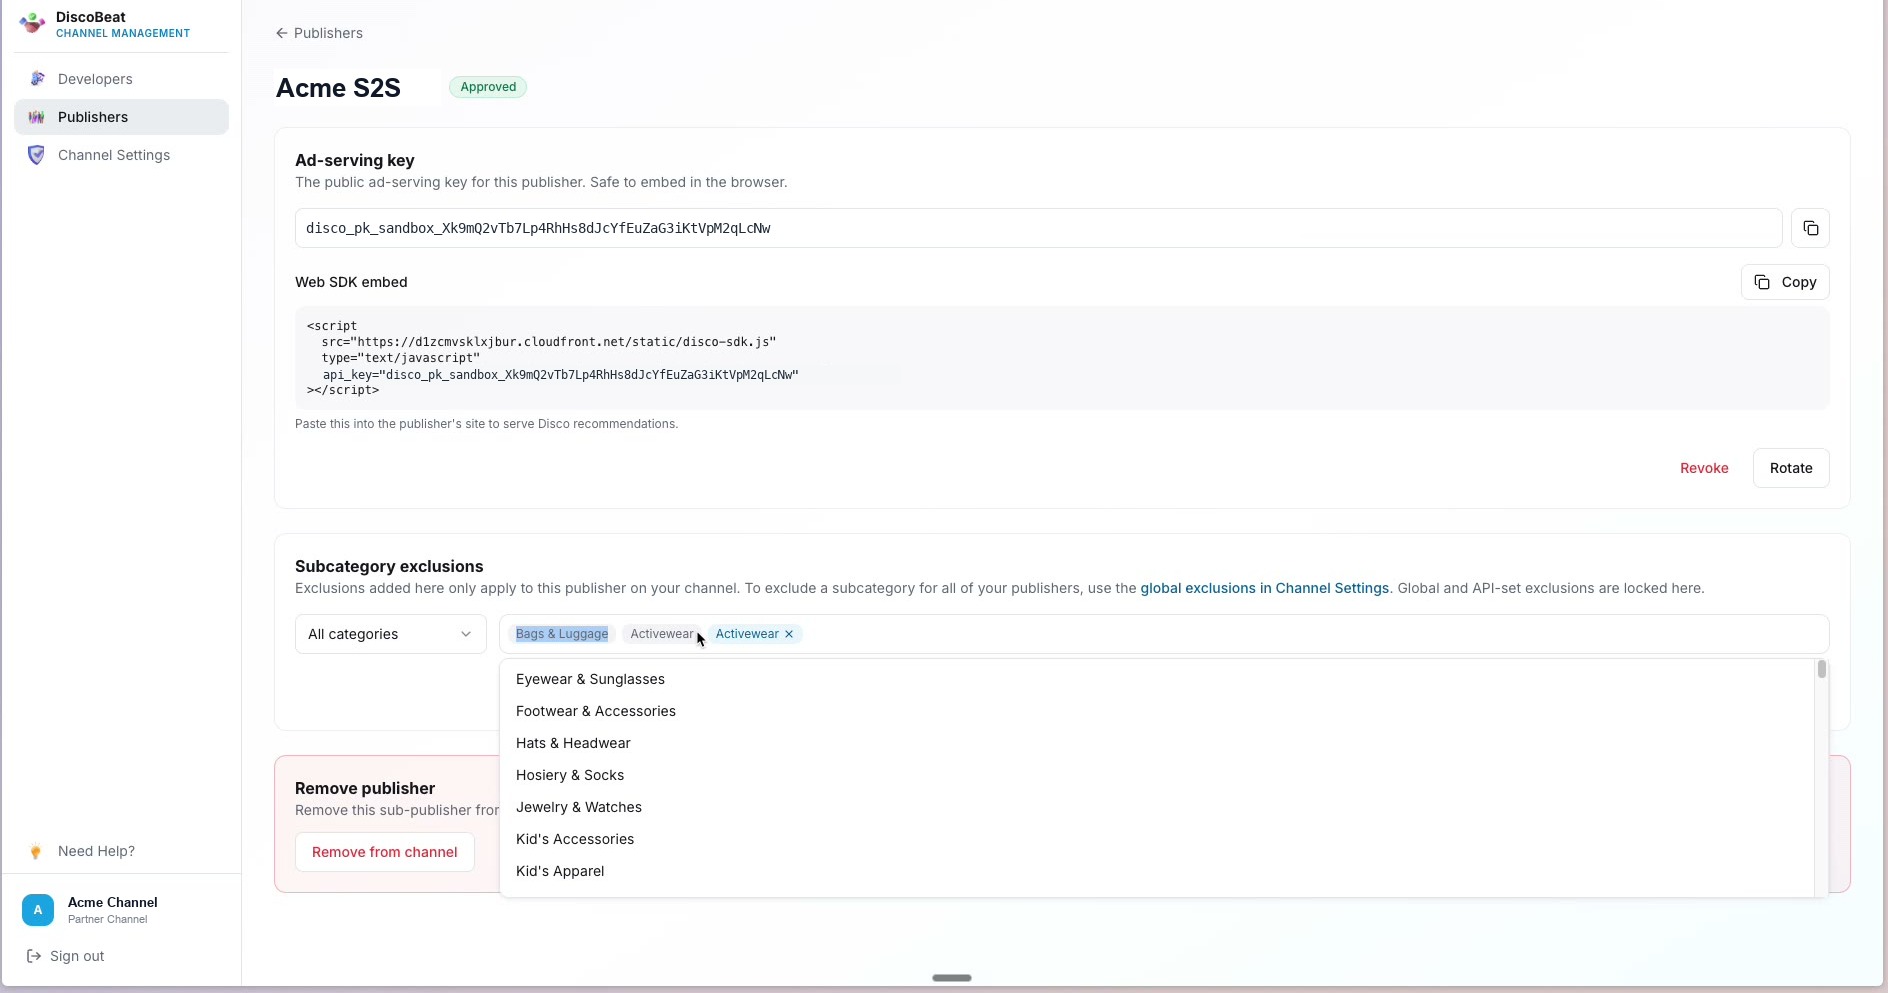The height and width of the screenshot is (993, 1888).
Task: Open Channel Settings in the sidebar
Action: tap(121, 155)
